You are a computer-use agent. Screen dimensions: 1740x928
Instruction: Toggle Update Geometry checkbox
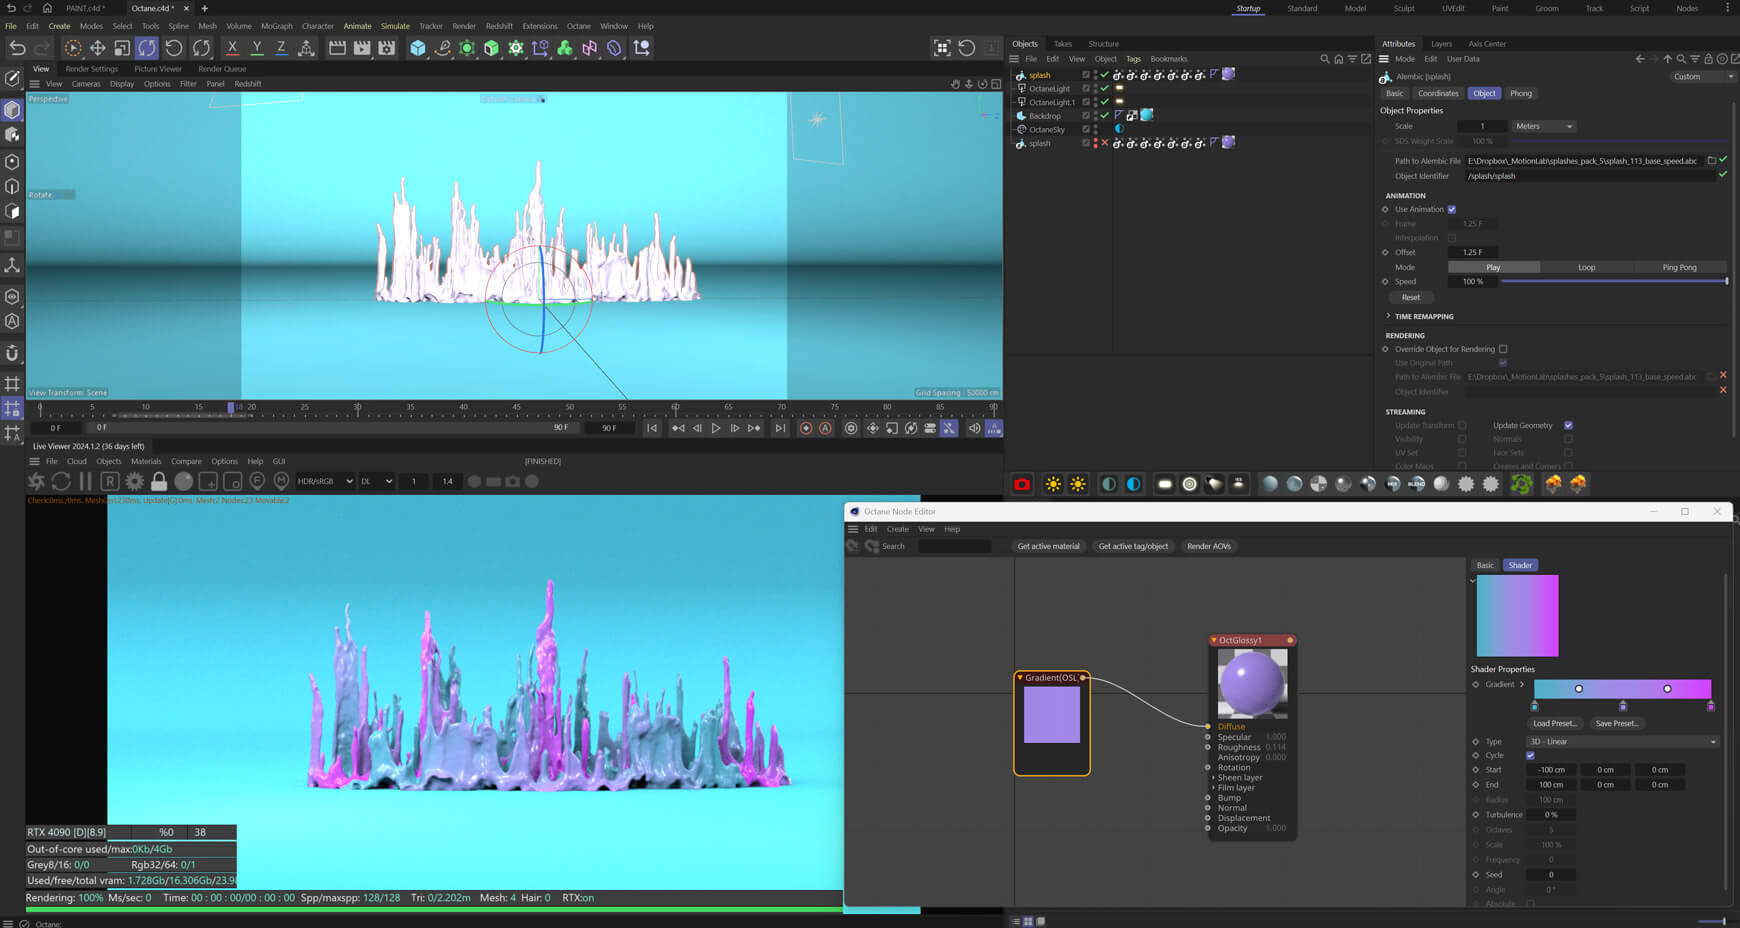[x=1568, y=425]
